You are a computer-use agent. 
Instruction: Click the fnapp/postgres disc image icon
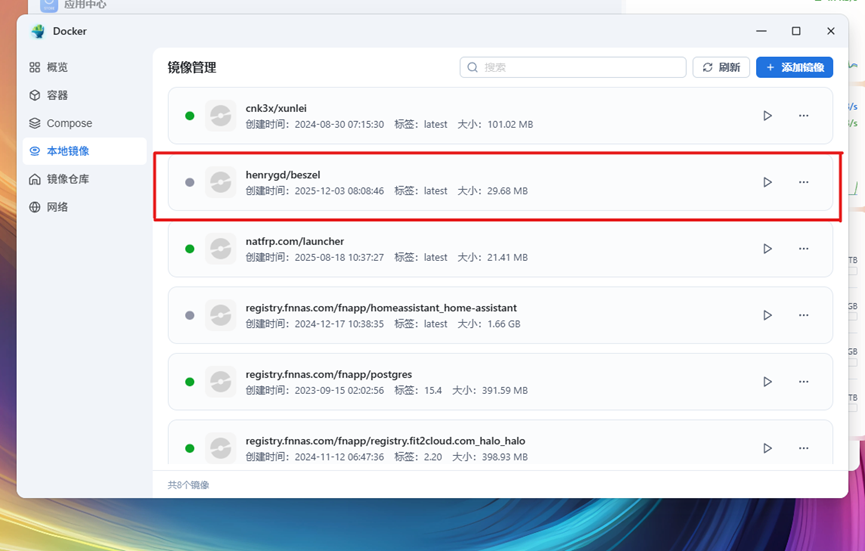click(221, 382)
